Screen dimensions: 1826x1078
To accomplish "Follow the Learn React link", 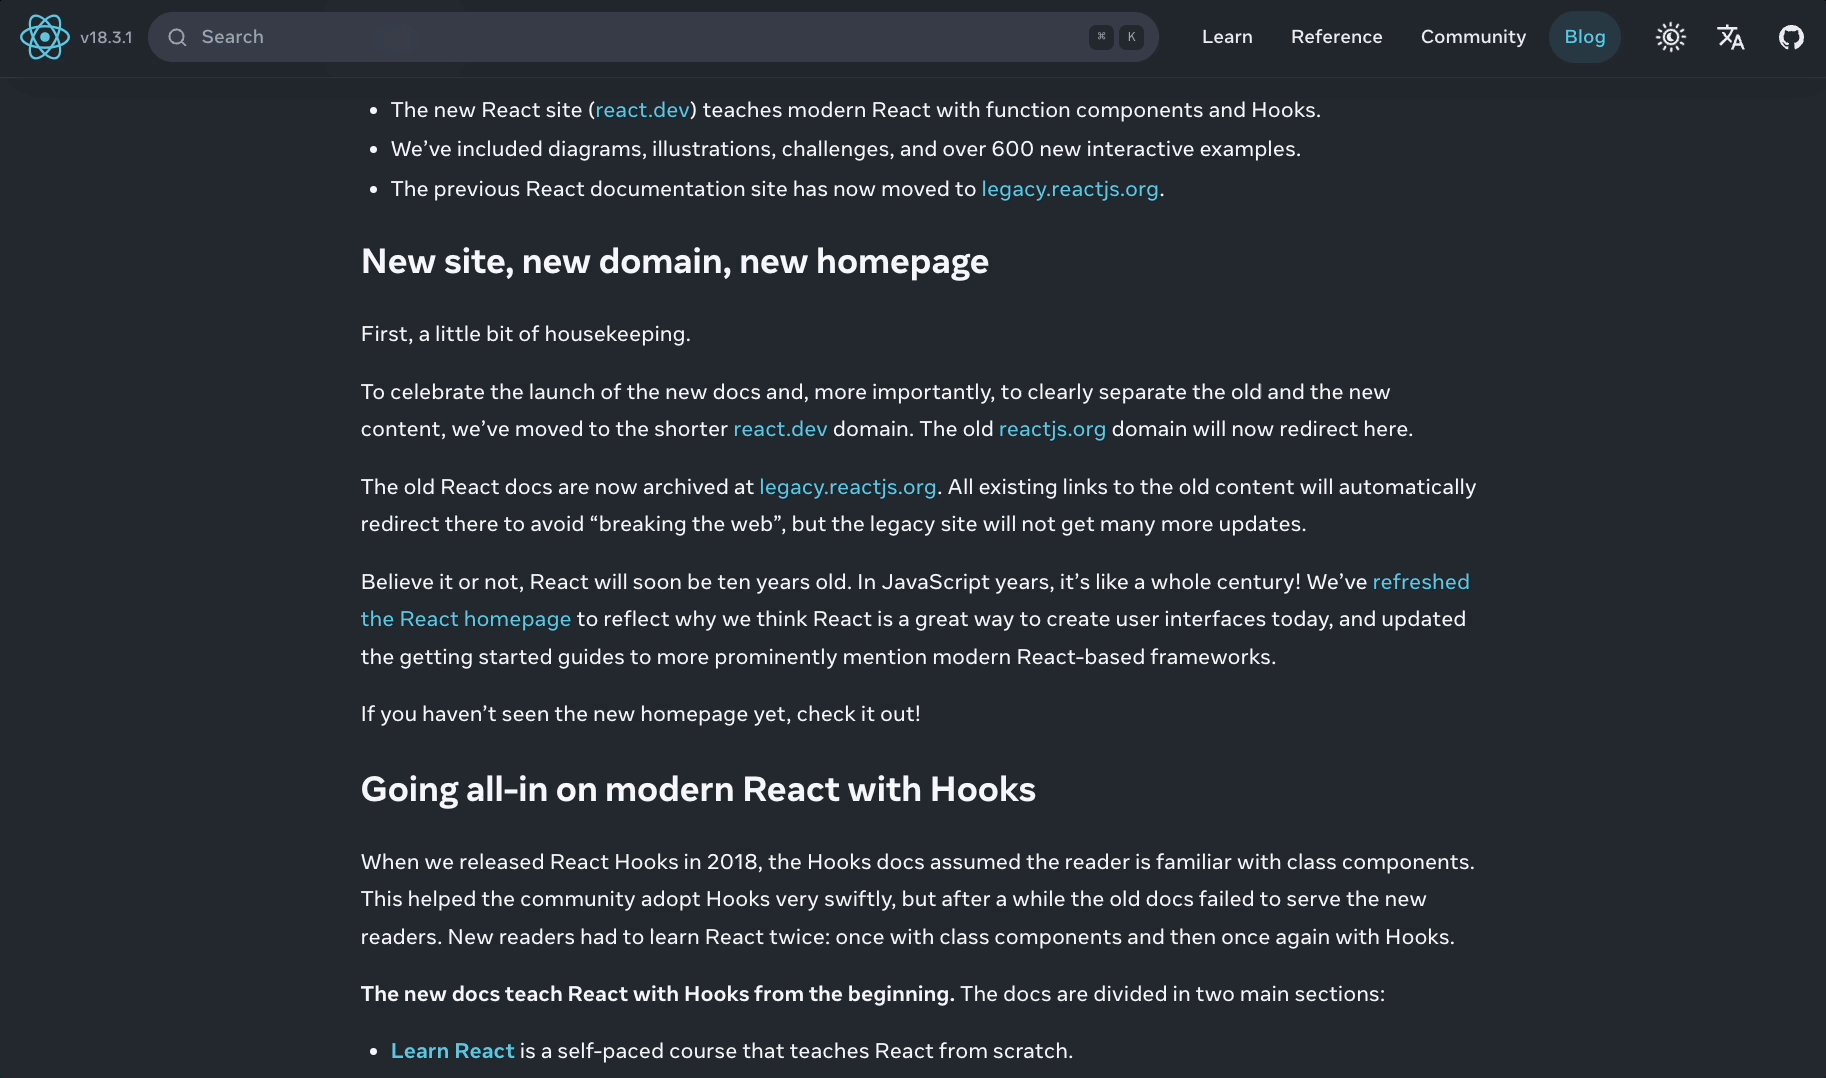I will pyautogui.click(x=452, y=1051).
